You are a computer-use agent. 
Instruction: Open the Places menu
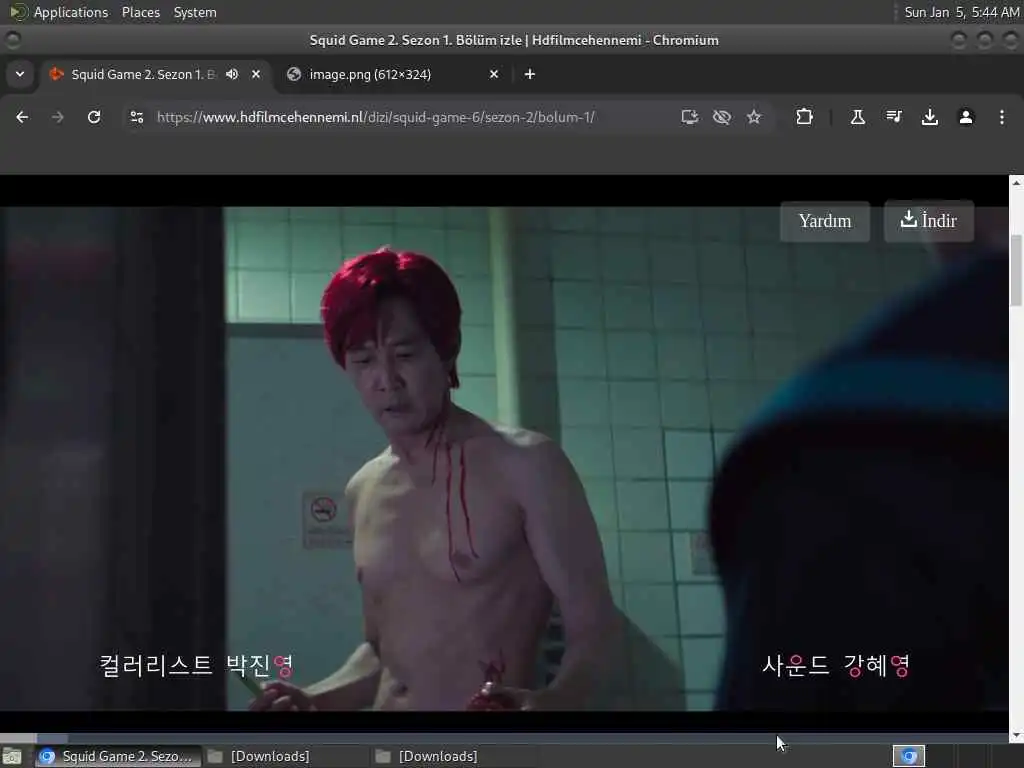(x=141, y=12)
